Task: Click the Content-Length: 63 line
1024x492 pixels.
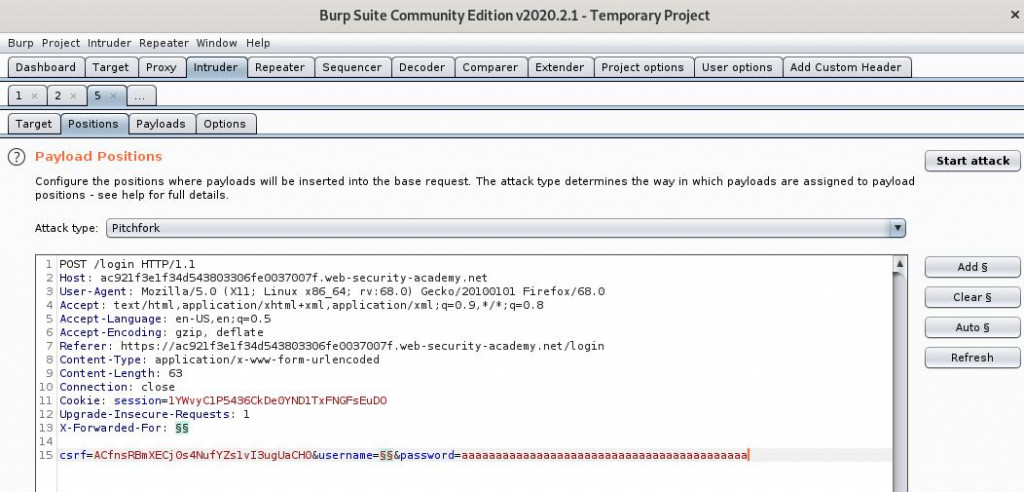Action: click(x=121, y=373)
